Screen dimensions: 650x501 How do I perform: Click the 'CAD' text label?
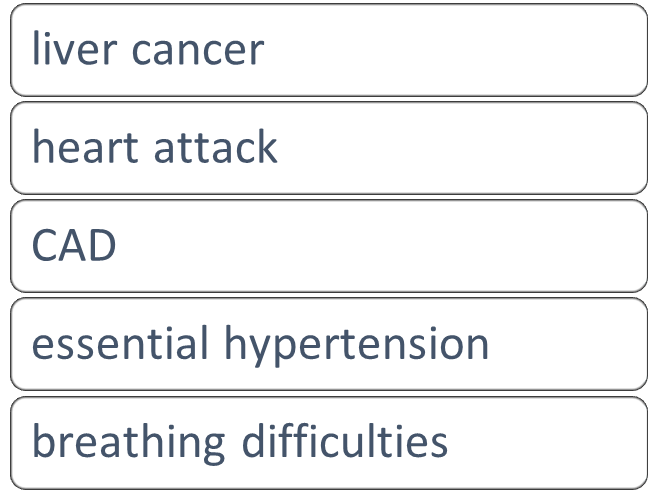(x=74, y=246)
